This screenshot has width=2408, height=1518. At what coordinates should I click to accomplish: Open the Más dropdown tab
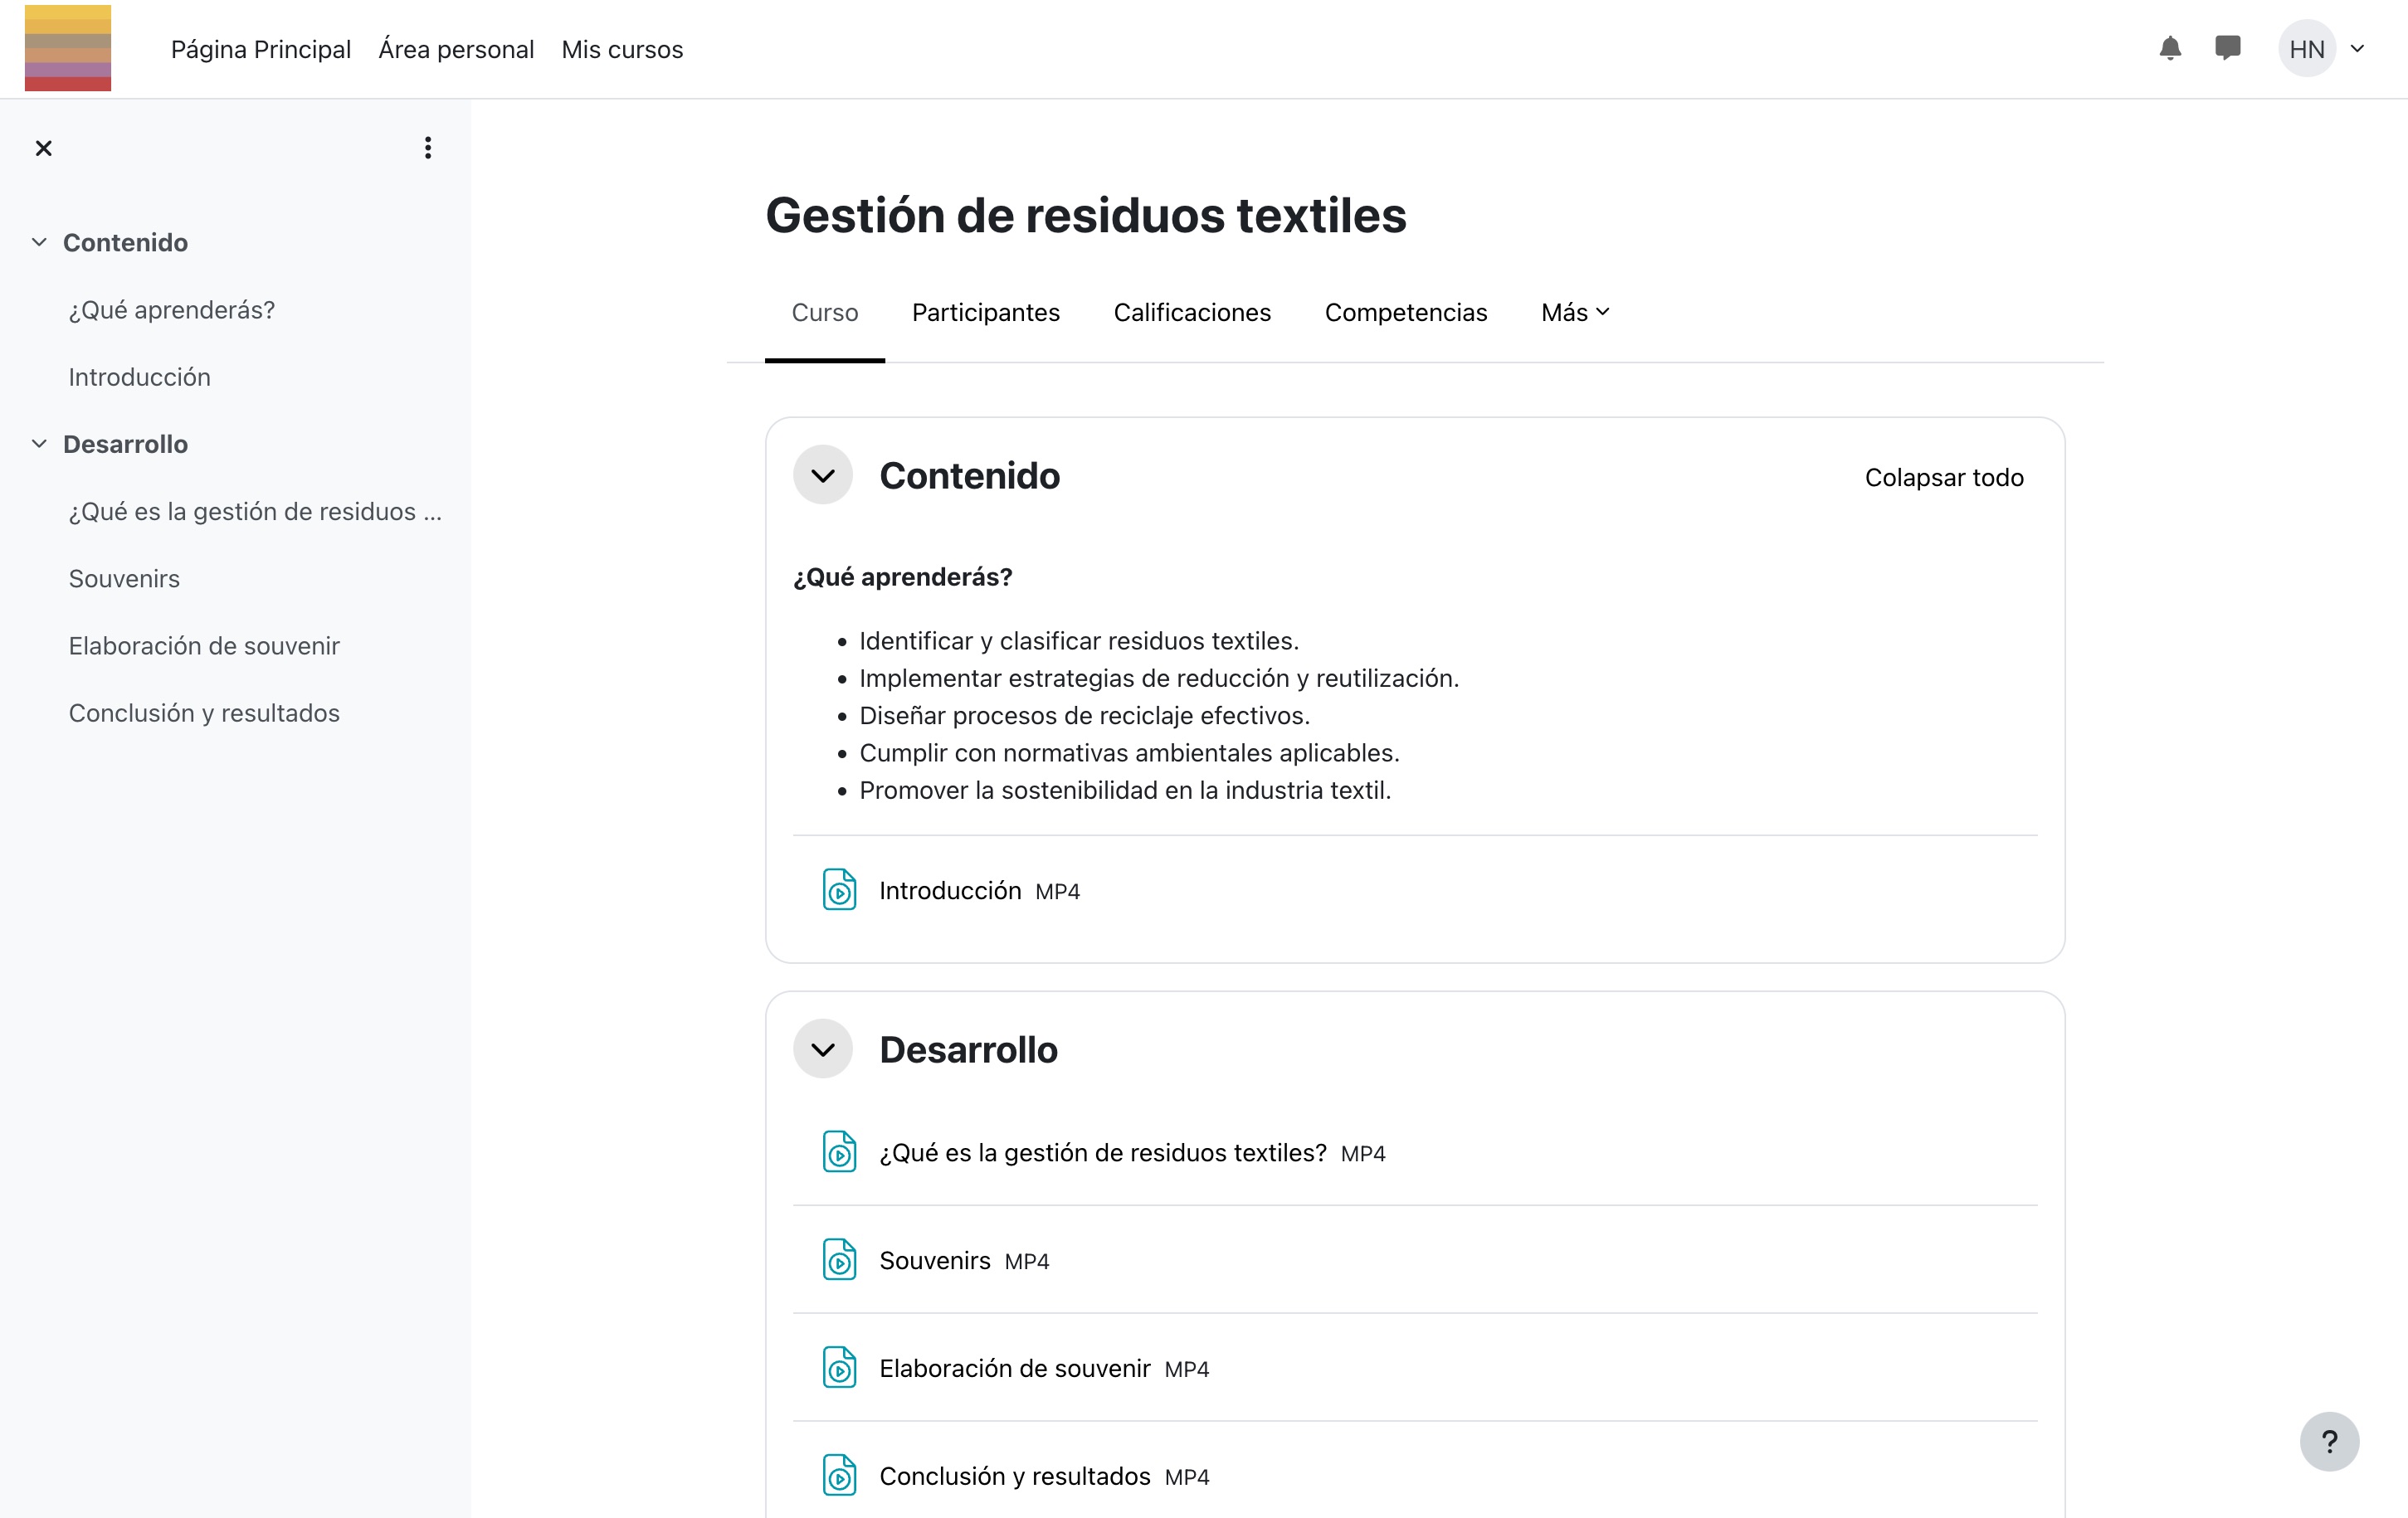(1574, 312)
